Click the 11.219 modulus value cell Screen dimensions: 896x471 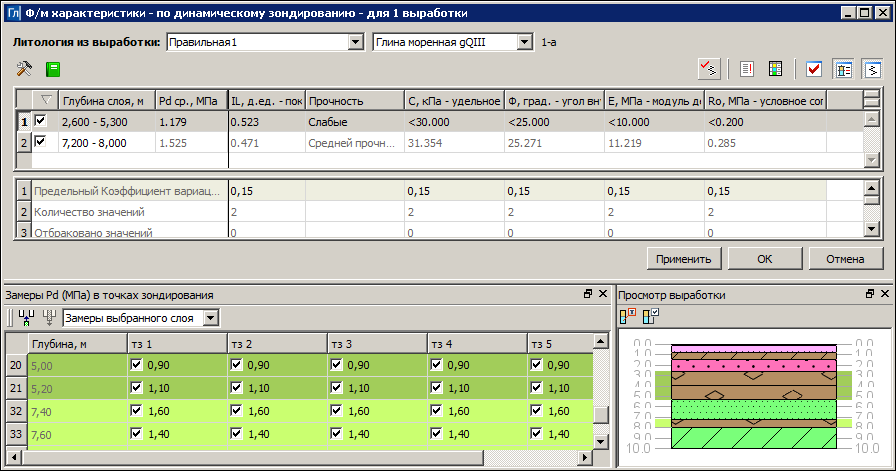[x=654, y=143]
